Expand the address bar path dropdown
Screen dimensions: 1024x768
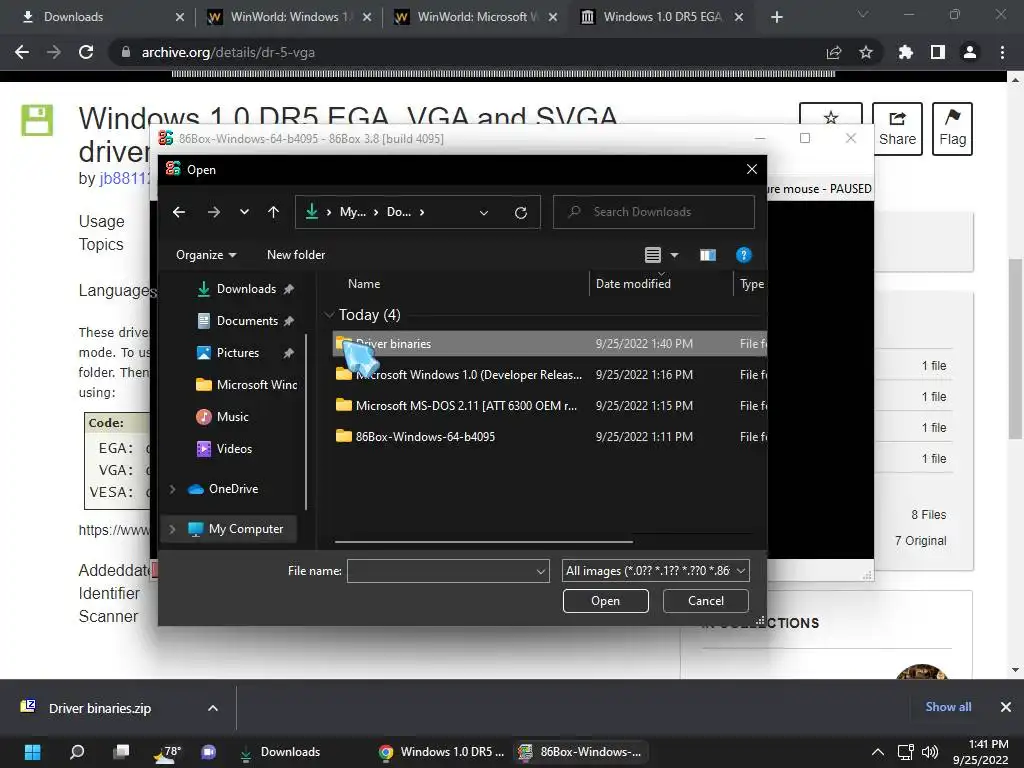pos(484,212)
